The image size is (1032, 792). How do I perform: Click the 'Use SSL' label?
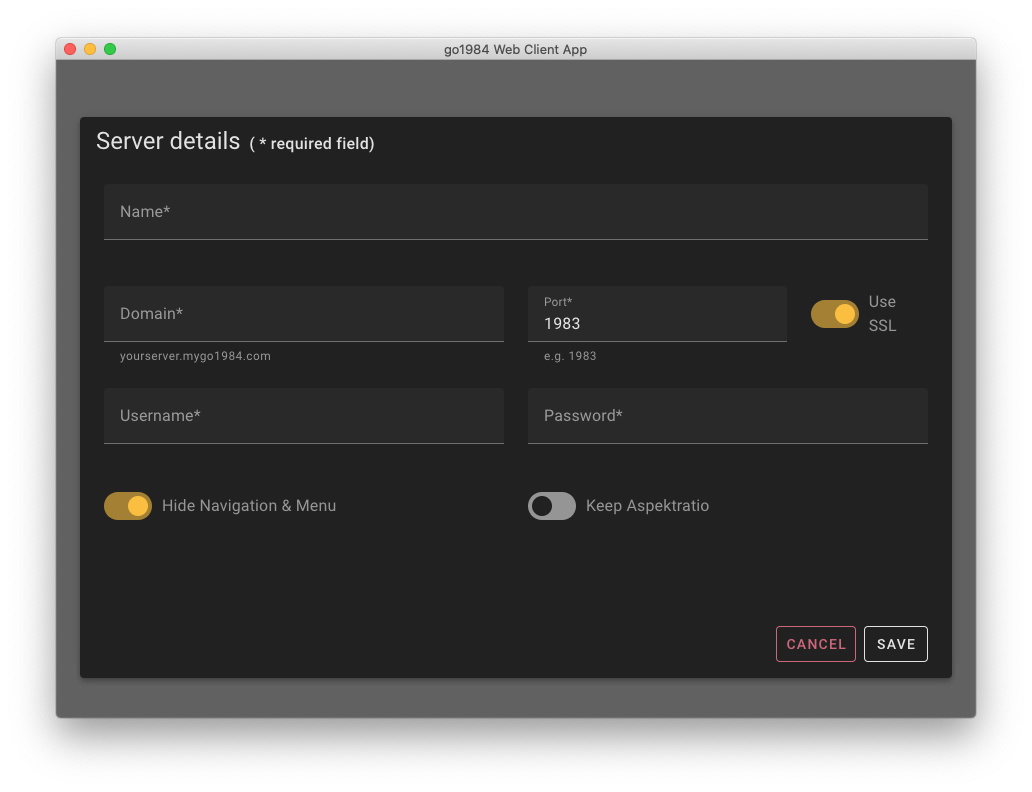point(883,314)
